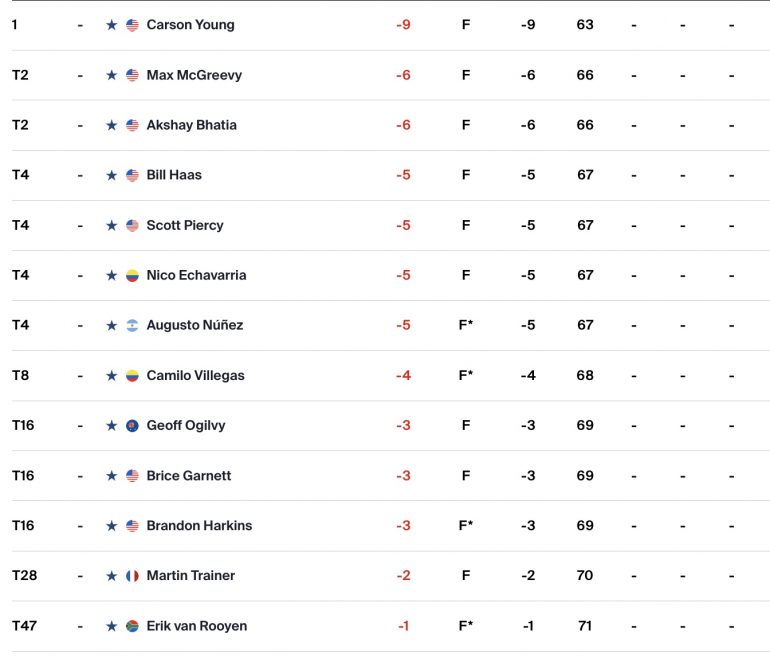Click Camilo Villegas' red -4 total score

click(403, 376)
